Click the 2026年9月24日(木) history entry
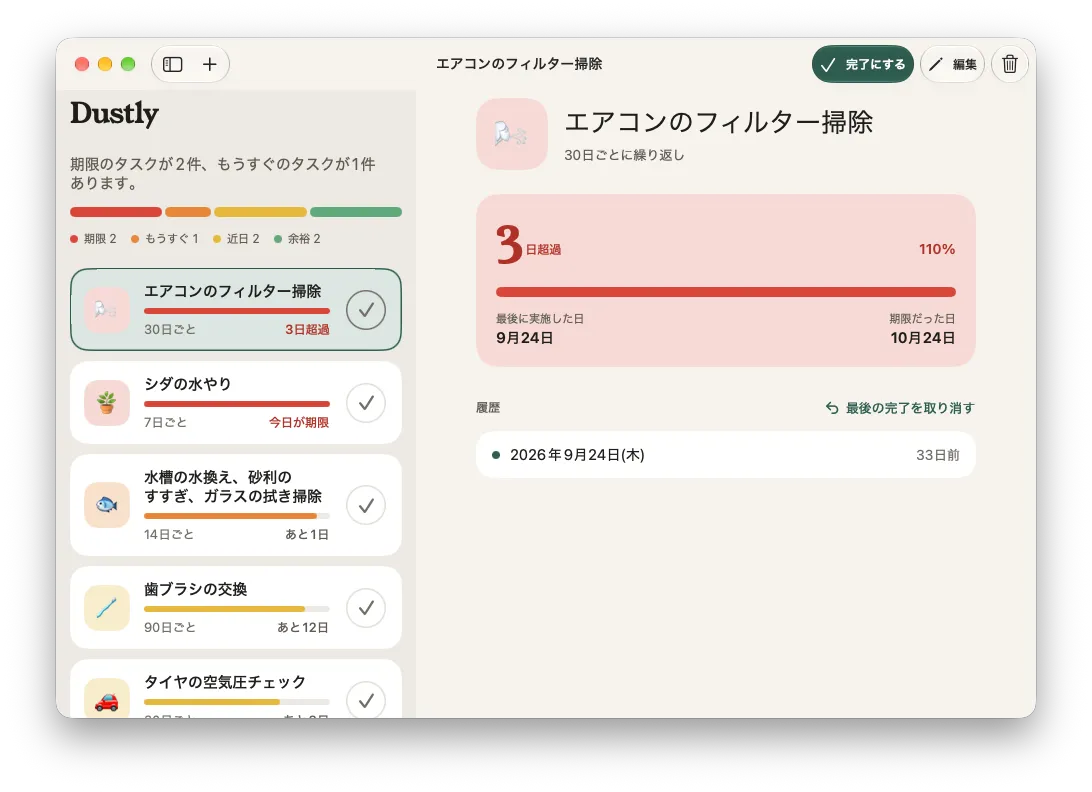The width and height of the screenshot is (1092, 792). (726, 455)
